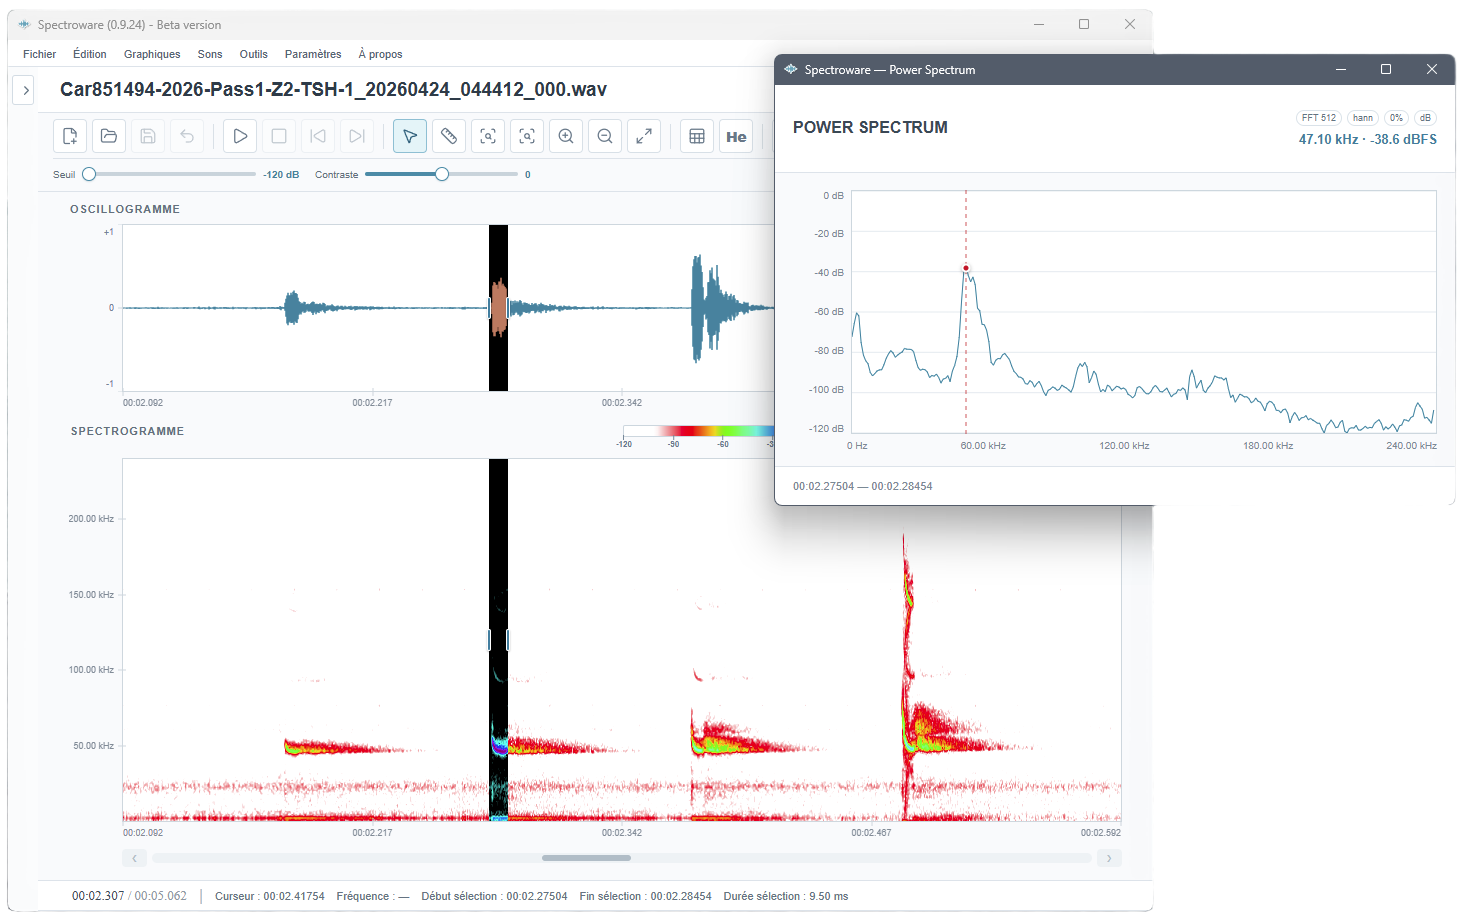Screen dimensions: 1462x920
Task: Maximize the Power Spectrum window
Action: click(1386, 69)
